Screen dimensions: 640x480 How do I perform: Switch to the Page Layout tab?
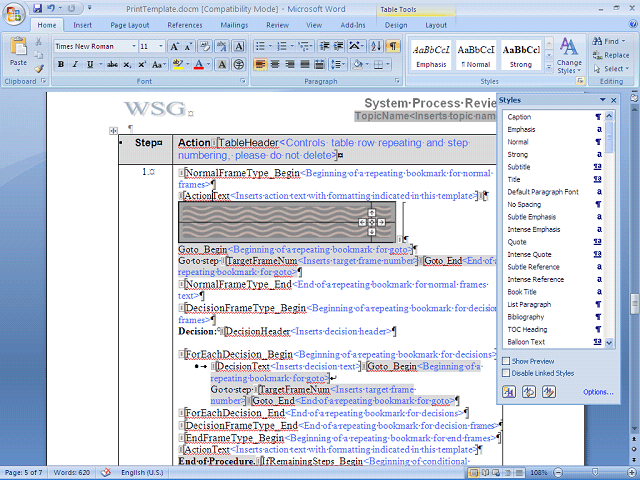[130, 25]
